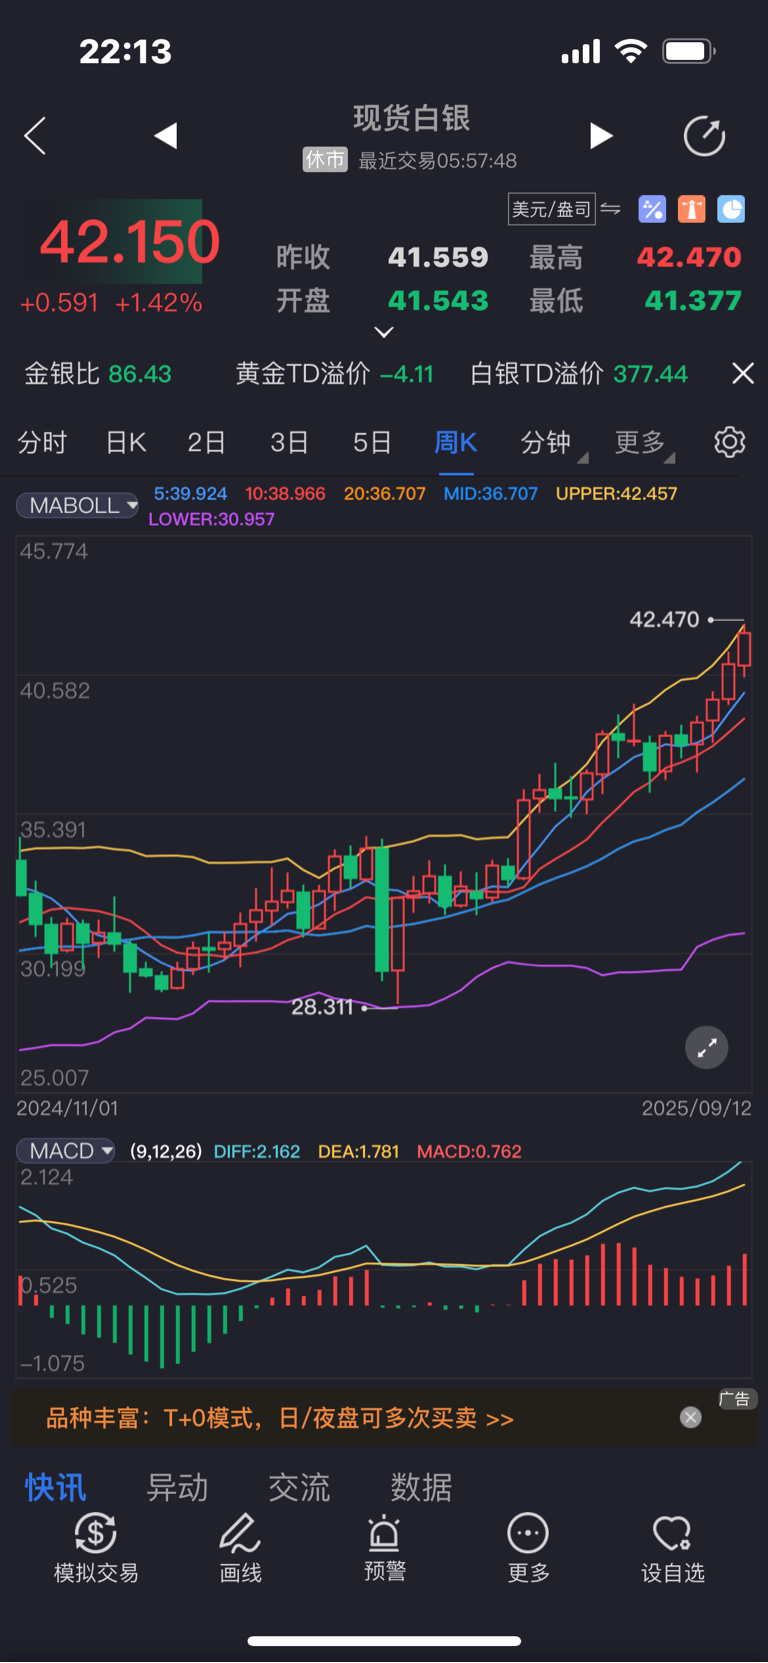Open 更多 in bottom toolbar
768x1663 pixels.
[528, 1549]
